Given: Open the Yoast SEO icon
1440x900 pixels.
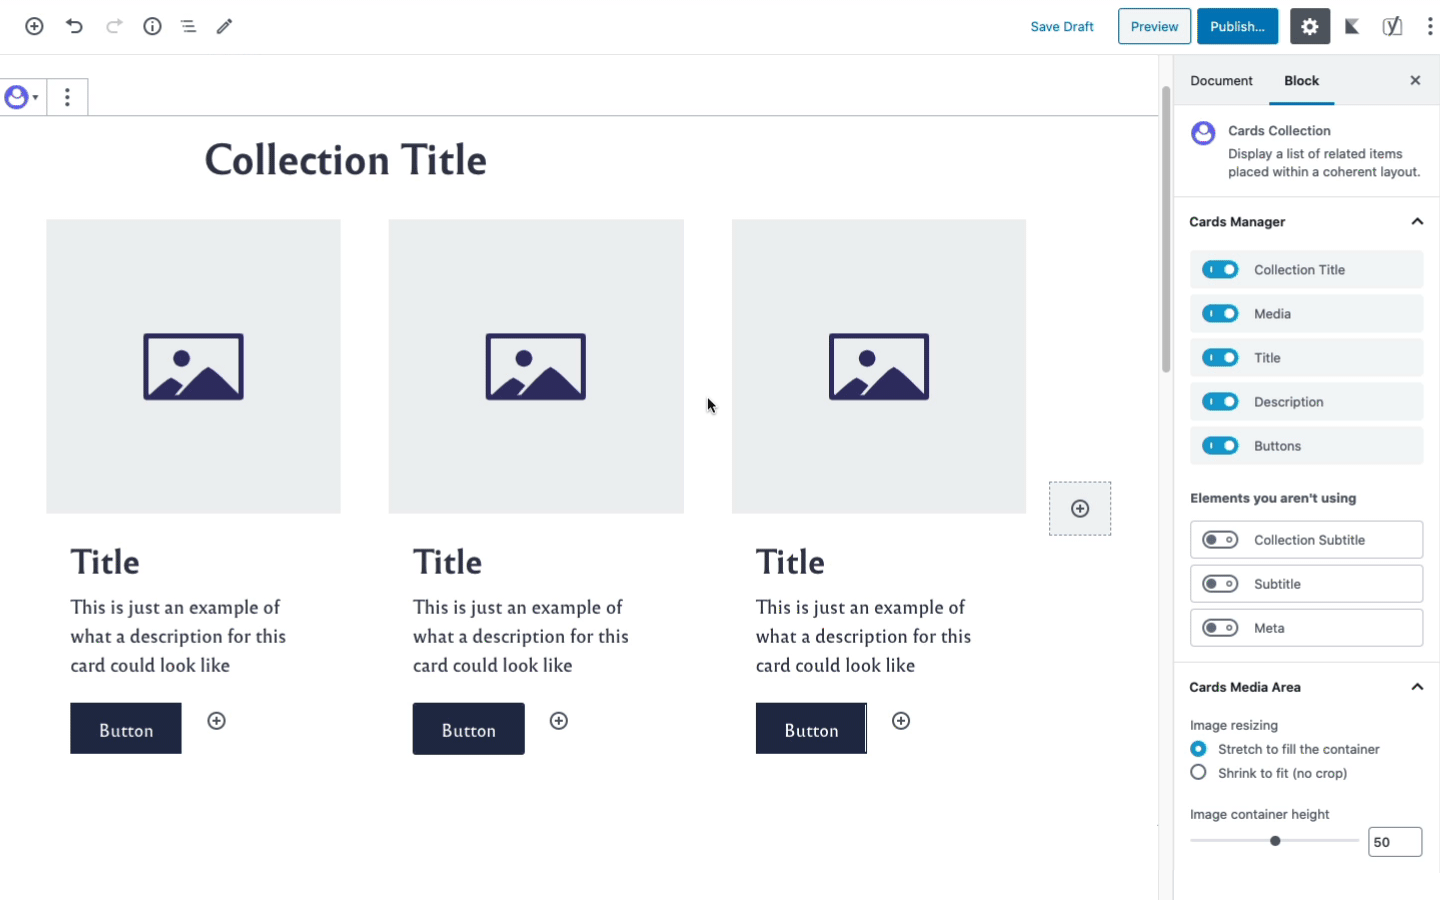Looking at the screenshot, I should [1392, 26].
